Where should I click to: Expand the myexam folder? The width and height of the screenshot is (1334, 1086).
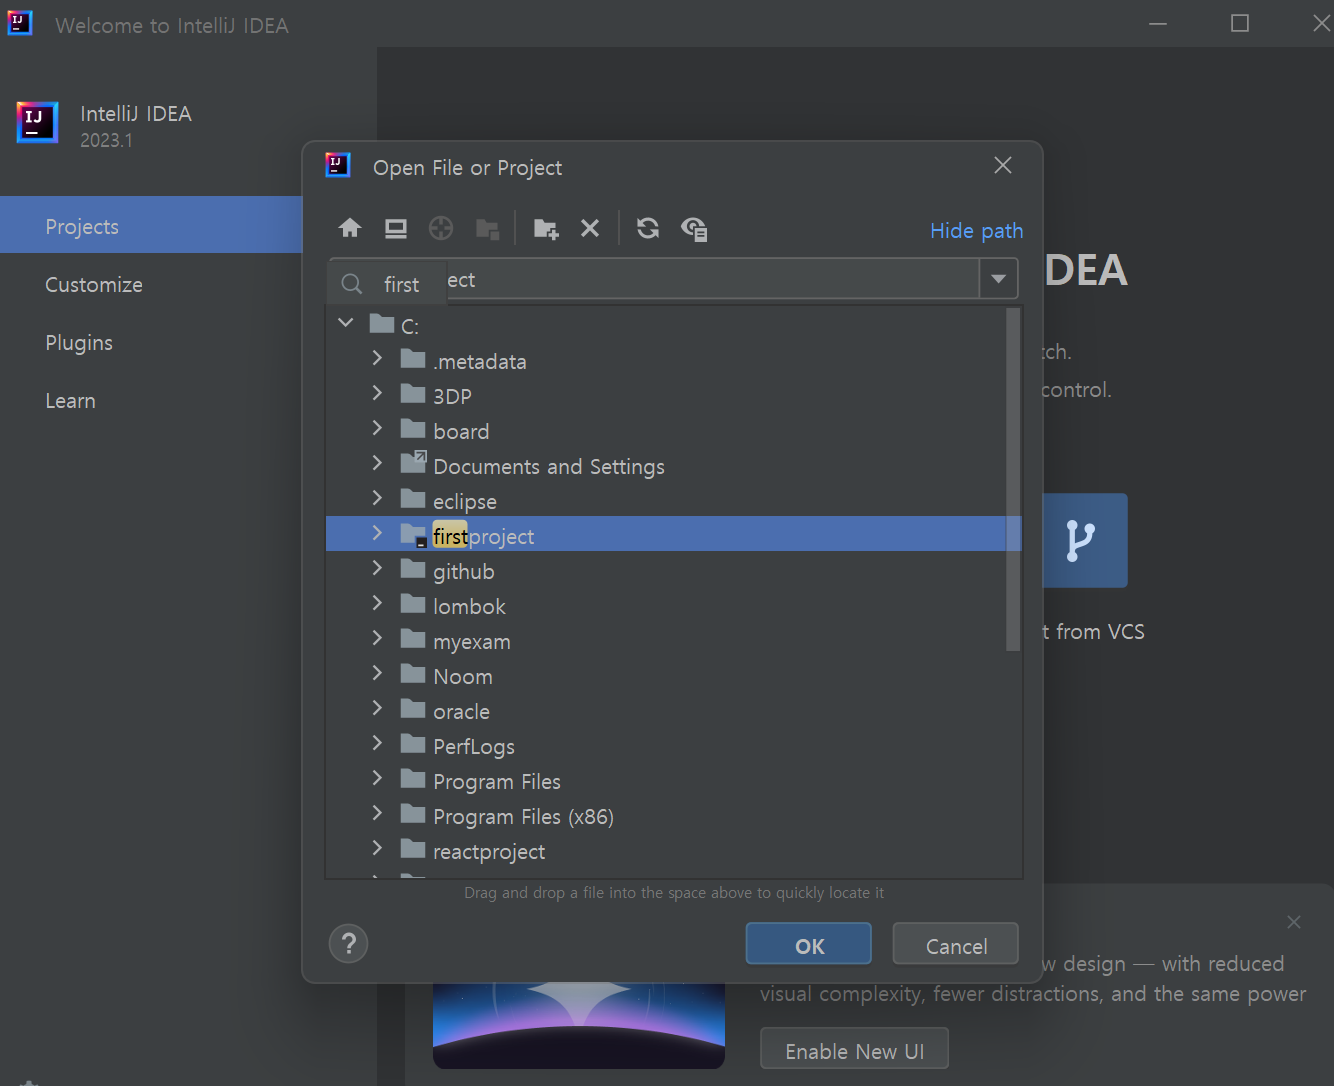(377, 638)
